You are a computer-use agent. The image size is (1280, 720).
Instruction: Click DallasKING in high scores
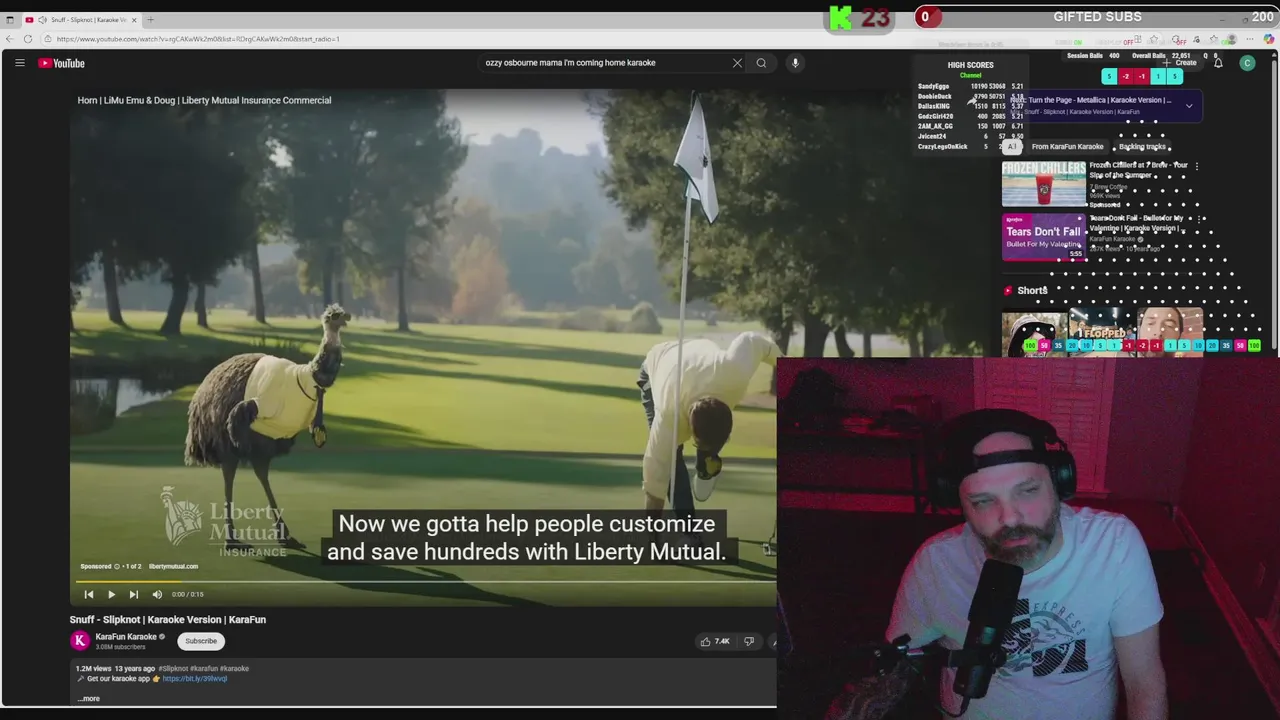tap(934, 107)
